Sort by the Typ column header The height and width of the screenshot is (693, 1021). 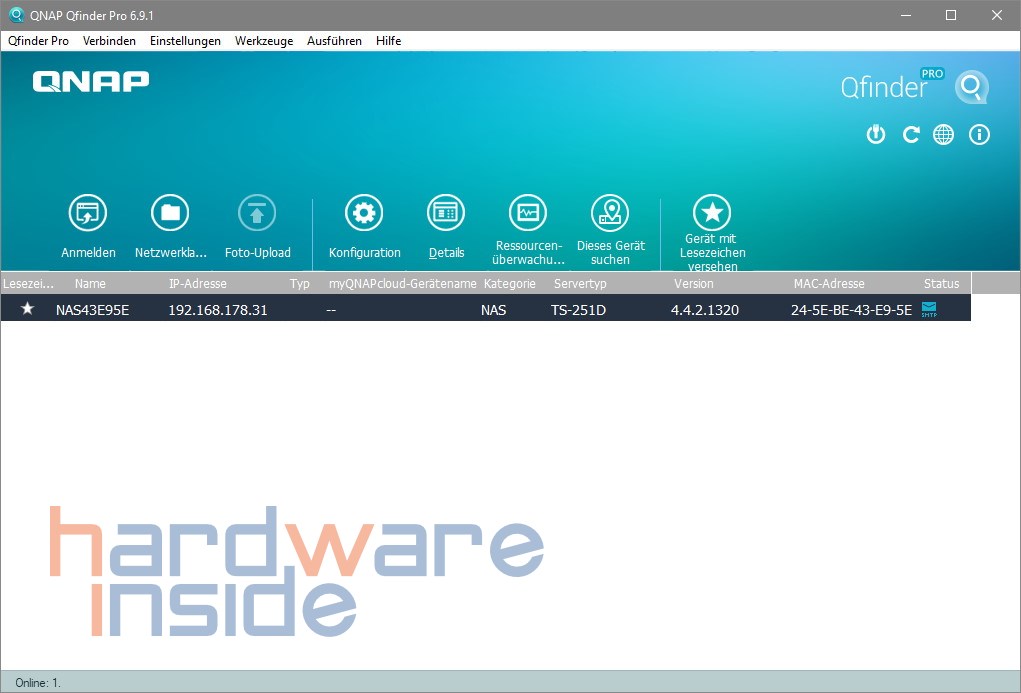(300, 284)
